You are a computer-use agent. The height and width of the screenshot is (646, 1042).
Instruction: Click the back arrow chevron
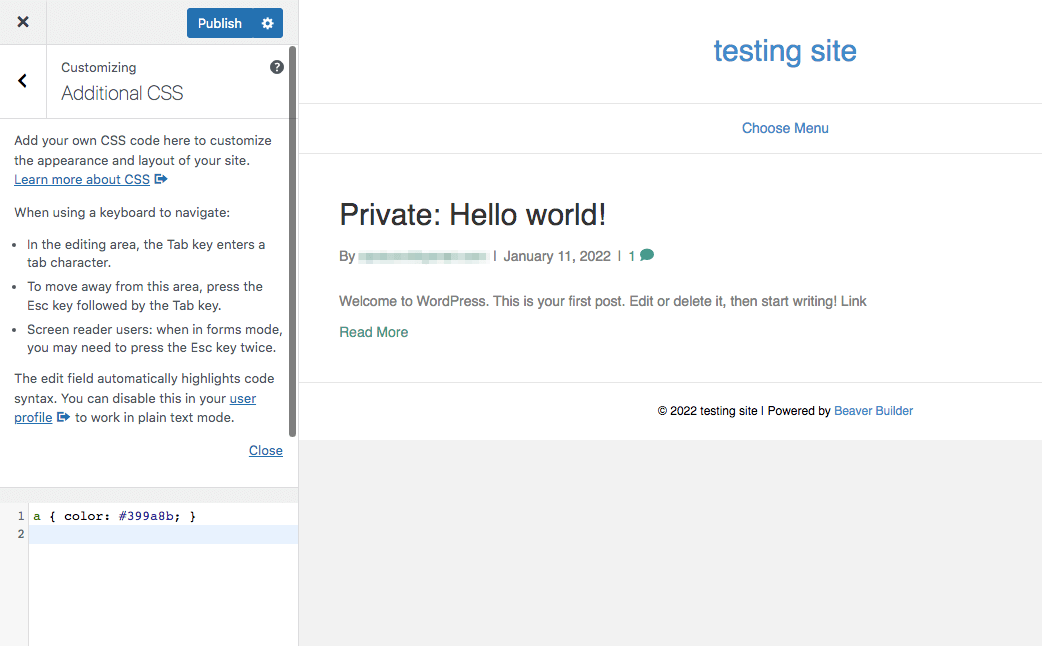[x=23, y=81]
